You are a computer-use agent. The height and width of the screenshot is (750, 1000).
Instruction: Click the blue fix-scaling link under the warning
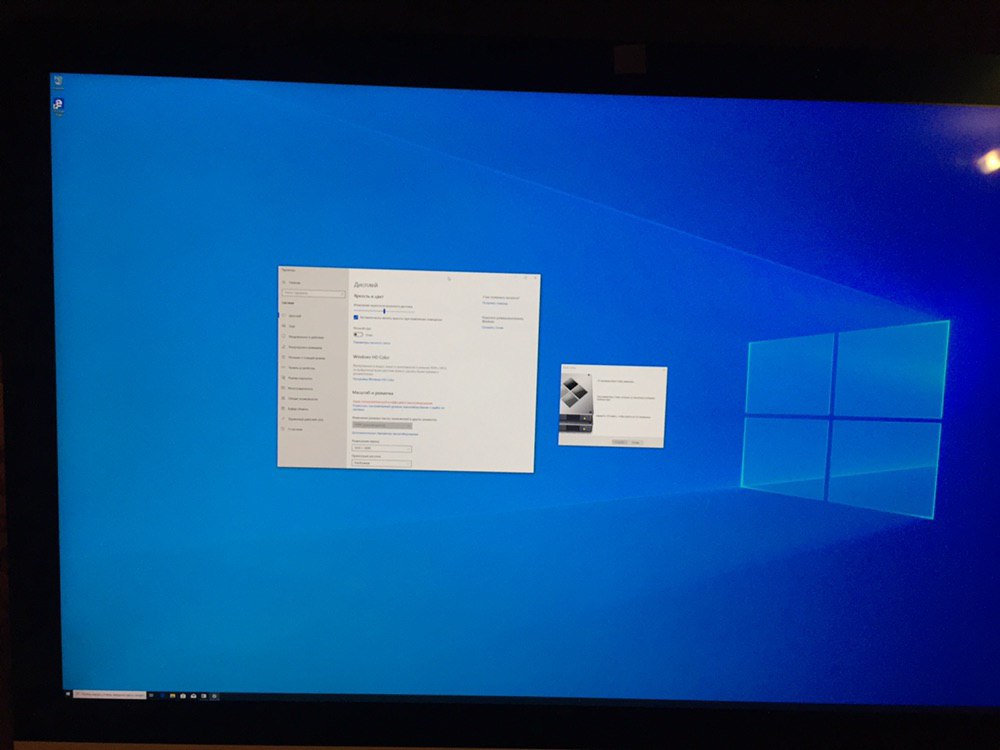tap(398, 408)
